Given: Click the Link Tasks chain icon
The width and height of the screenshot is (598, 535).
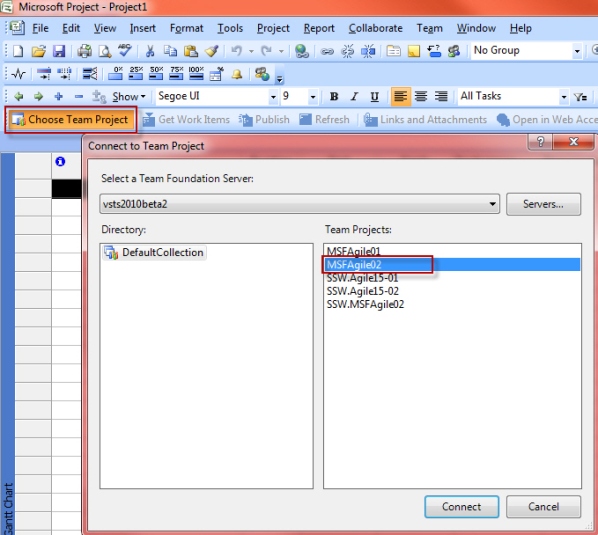Looking at the screenshot, I should [x=327, y=51].
